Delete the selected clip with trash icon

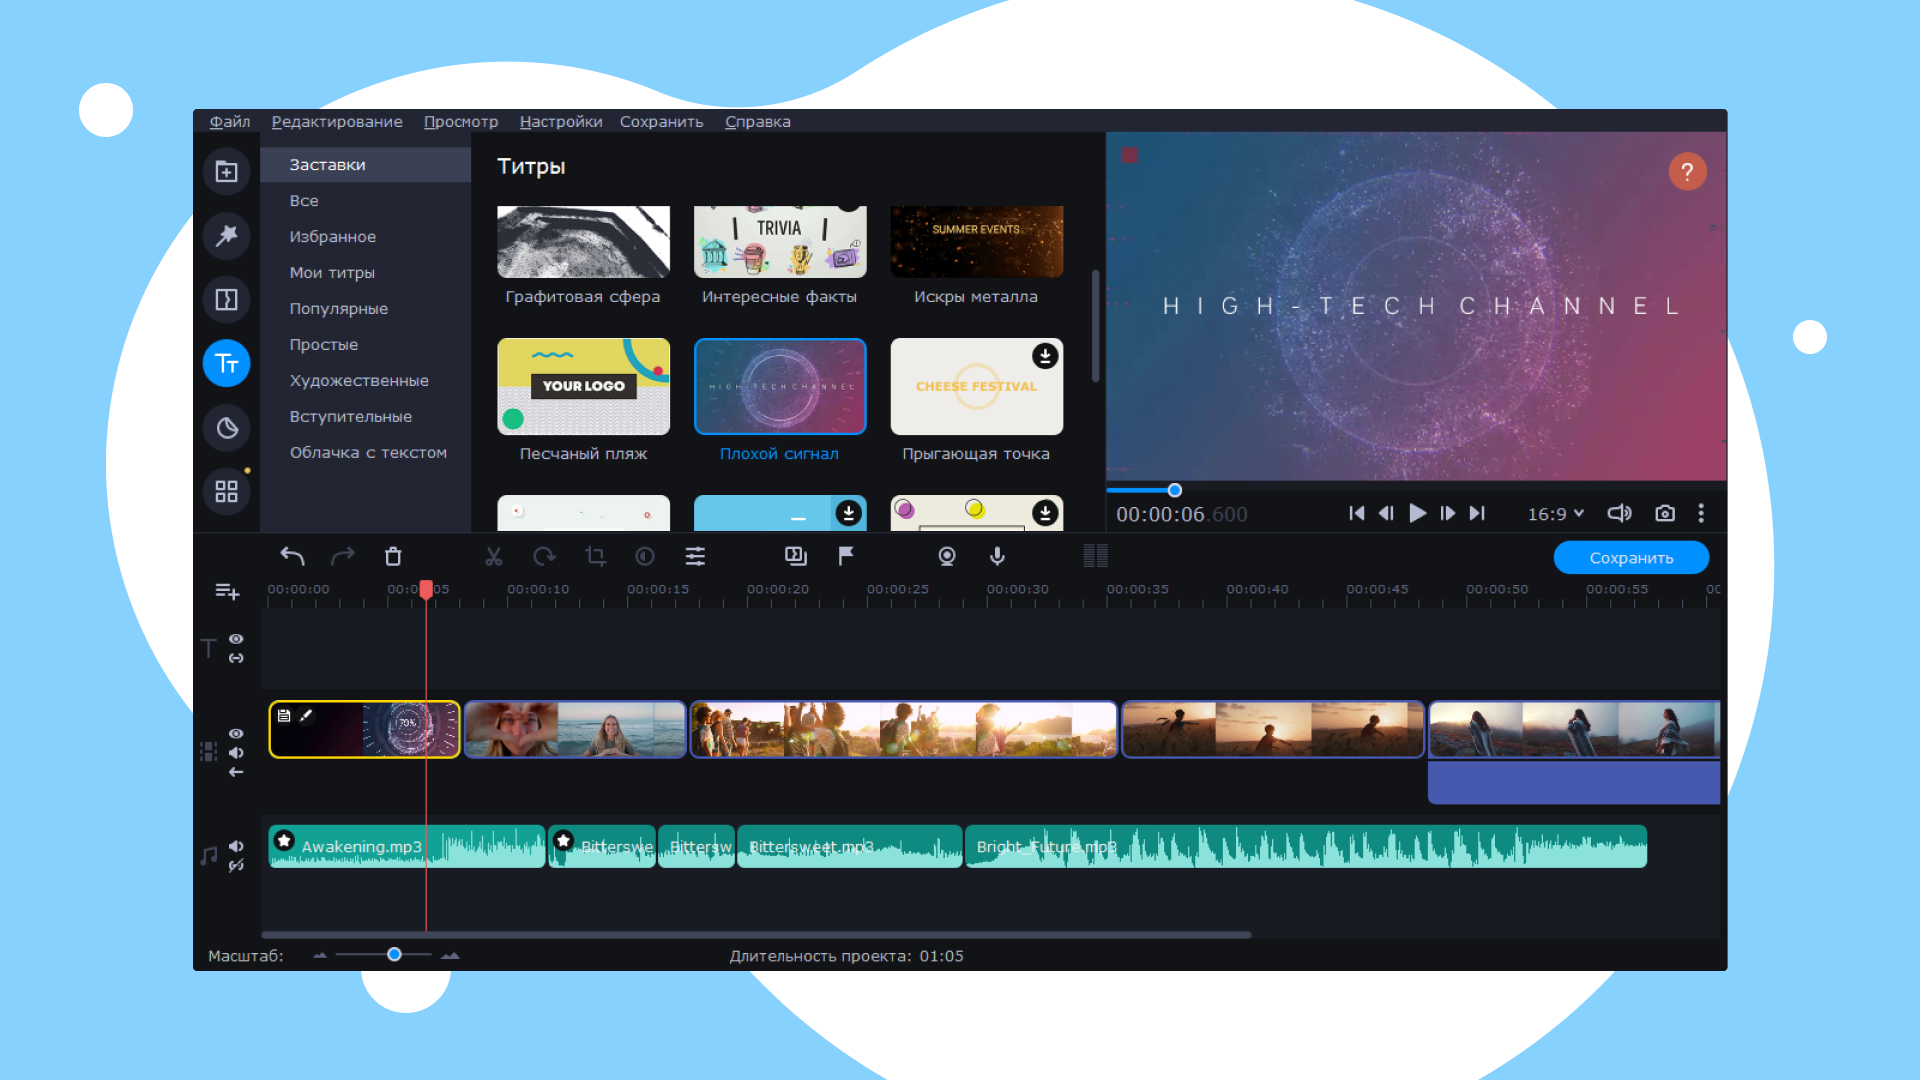(x=393, y=556)
